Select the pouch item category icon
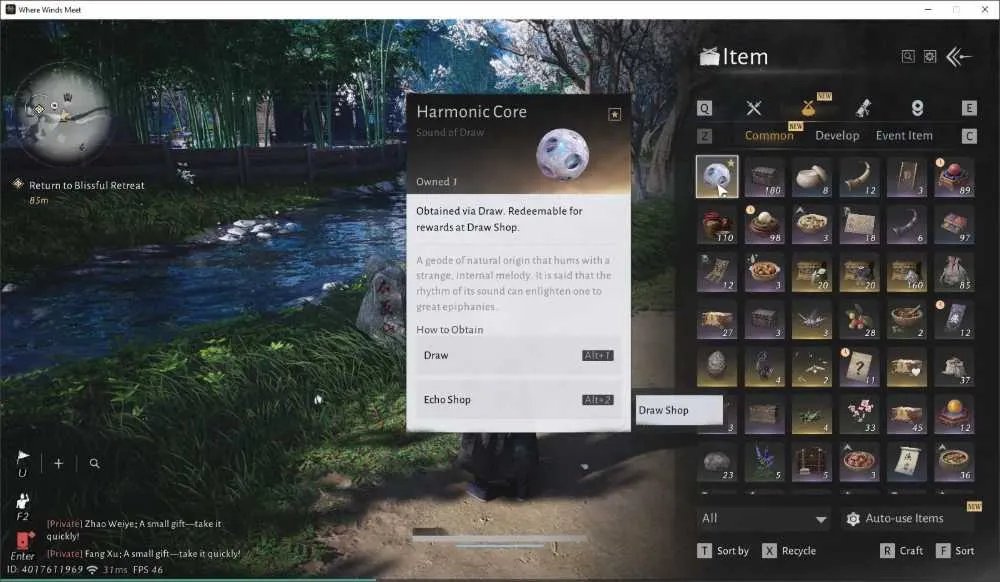Screen dimensions: 1000x582 coord(808,108)
